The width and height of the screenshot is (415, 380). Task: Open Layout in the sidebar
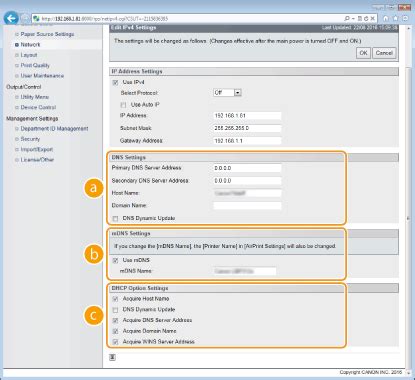coord(29,55)
